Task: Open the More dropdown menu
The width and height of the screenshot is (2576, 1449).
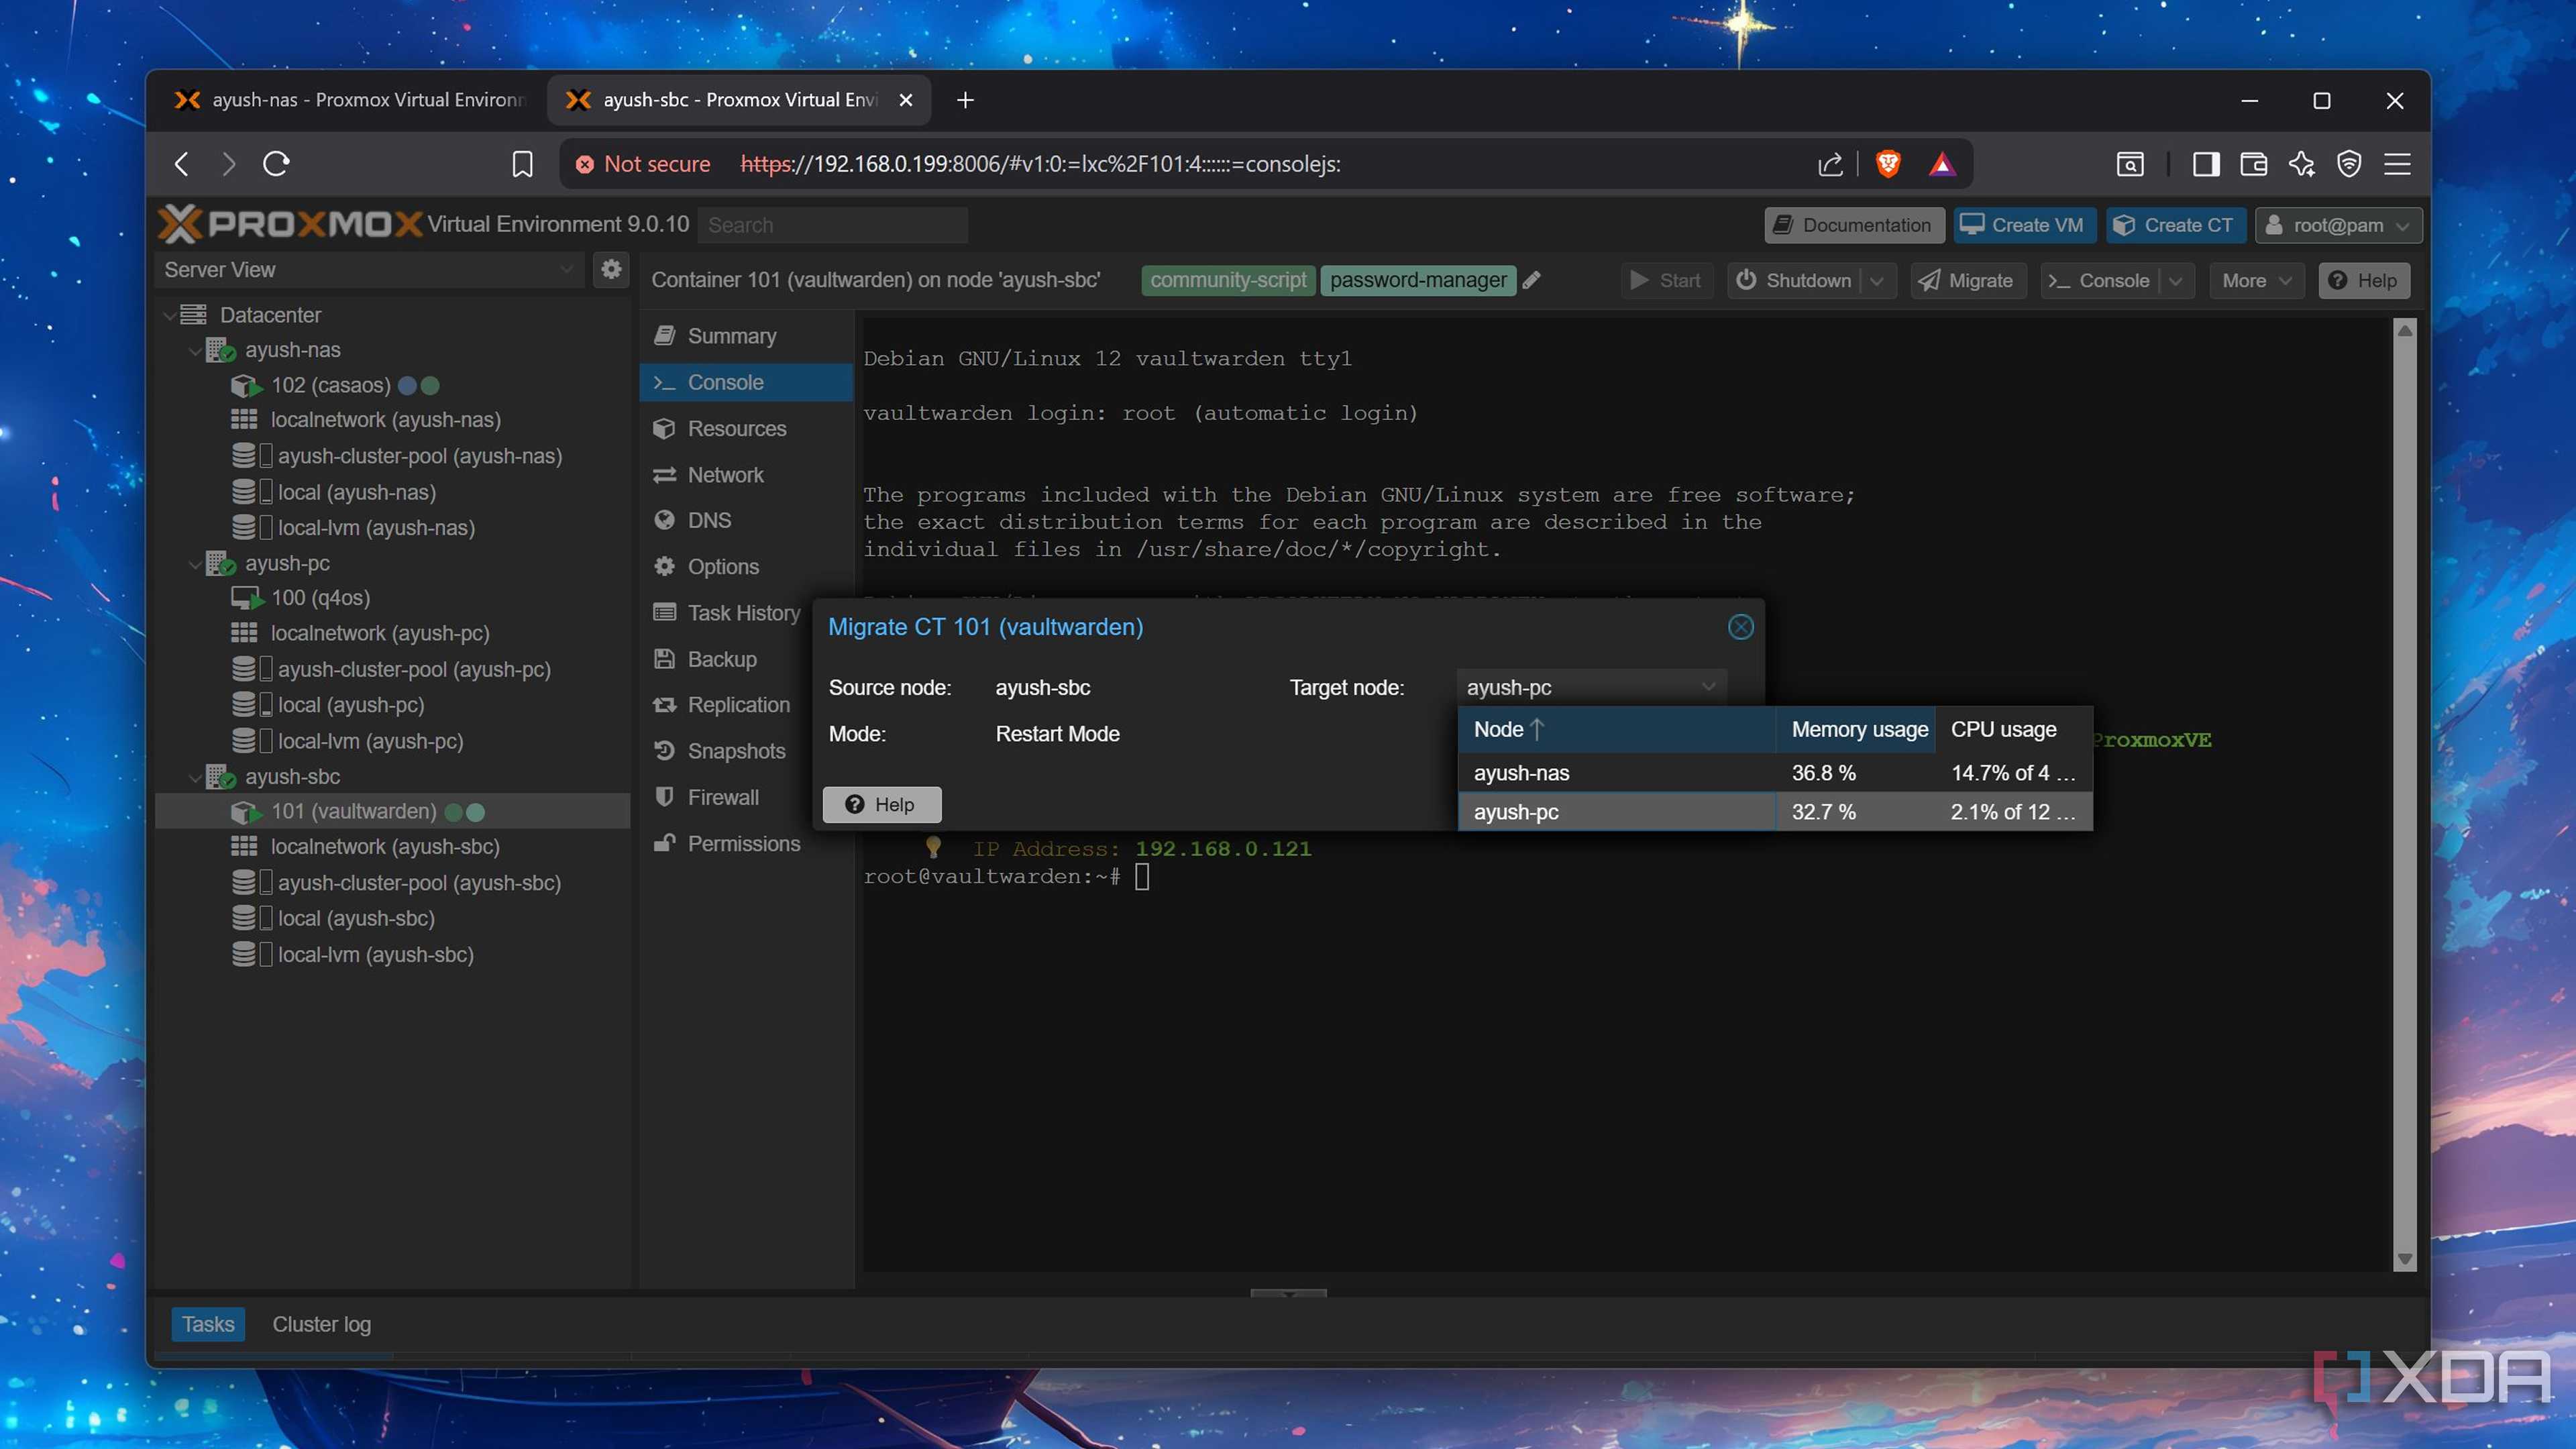Action: [x=2256, y=281]
